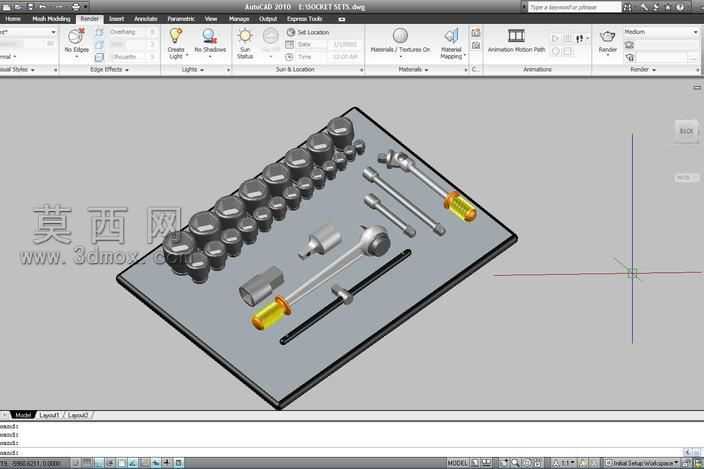Expand the Materials panel
This screenshot has width=704, height=469.
[413, 70]
